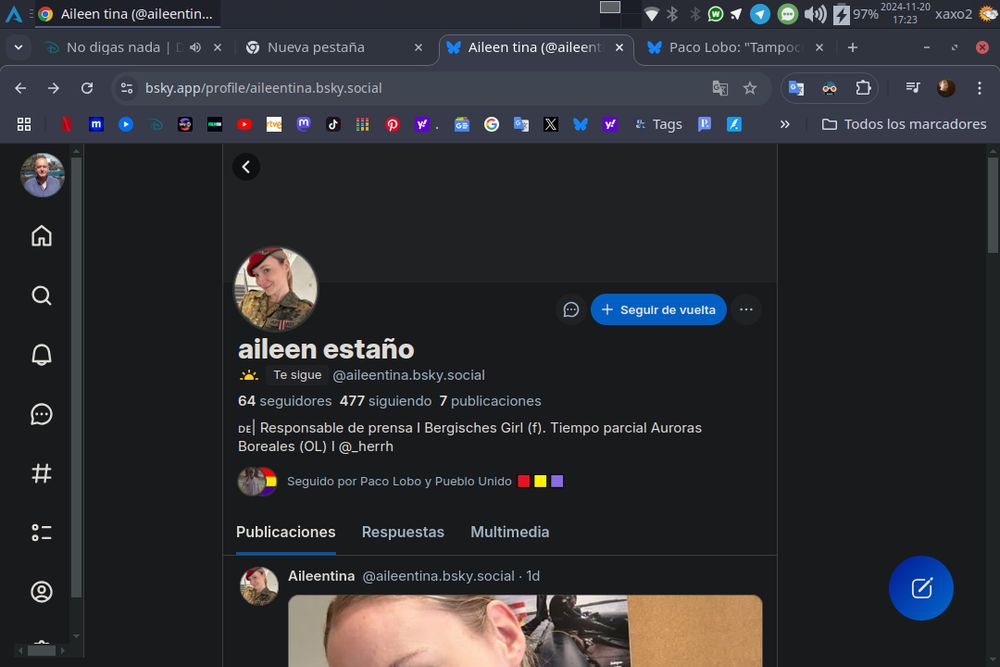1000x667 pixels.
Task: Reload the current page
Action: pyautogui.click(x=87, y=88)
